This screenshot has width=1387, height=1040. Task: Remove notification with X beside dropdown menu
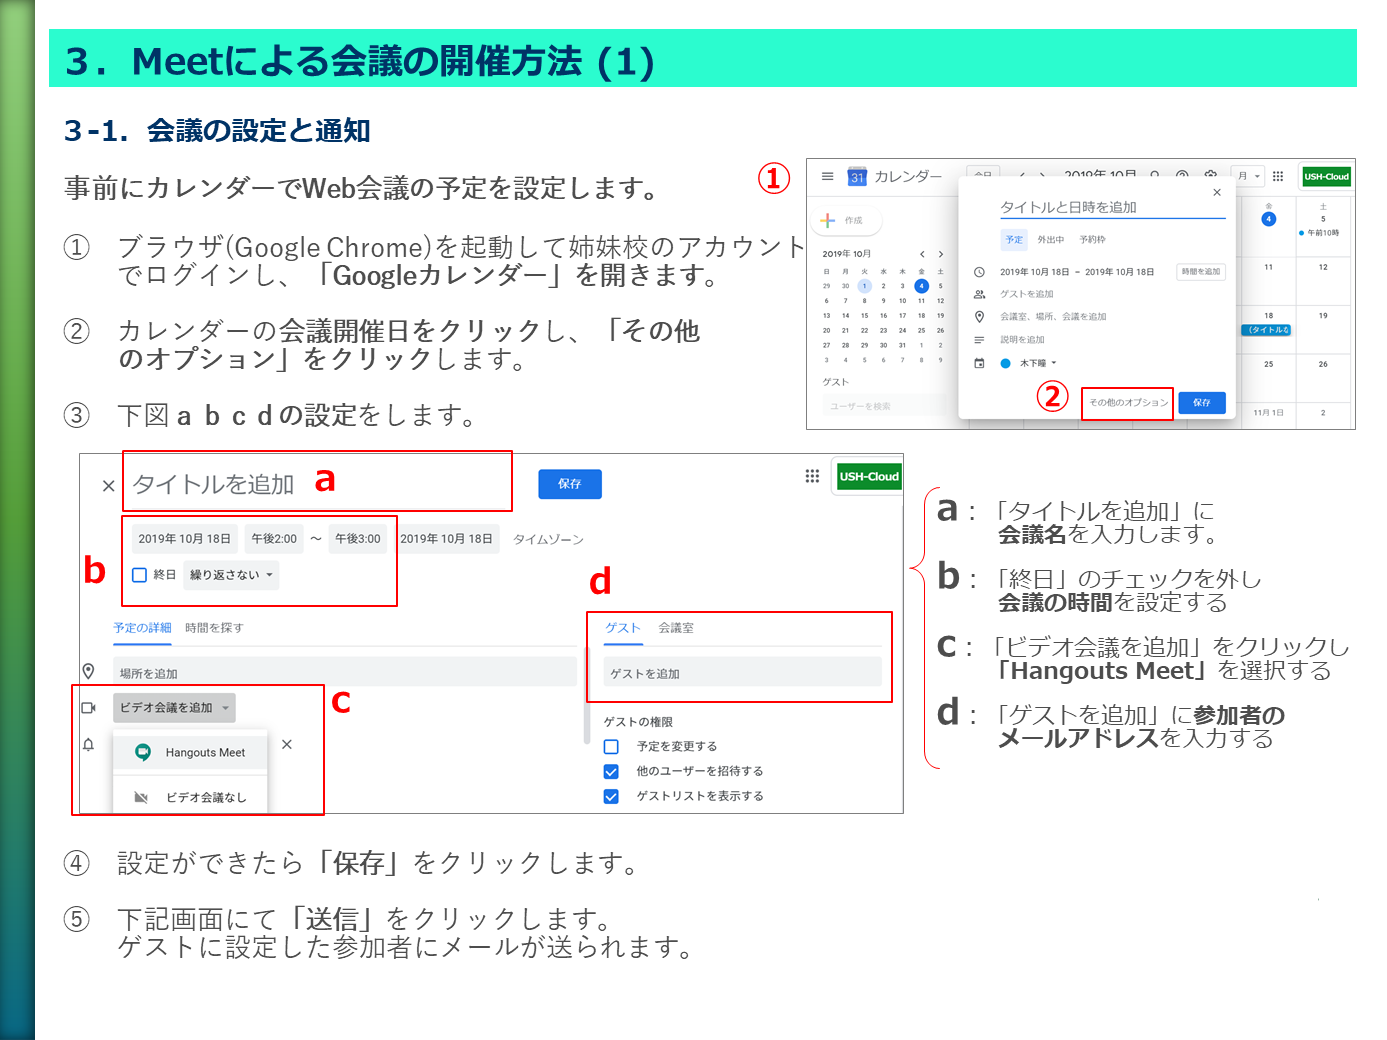(287, 744)
